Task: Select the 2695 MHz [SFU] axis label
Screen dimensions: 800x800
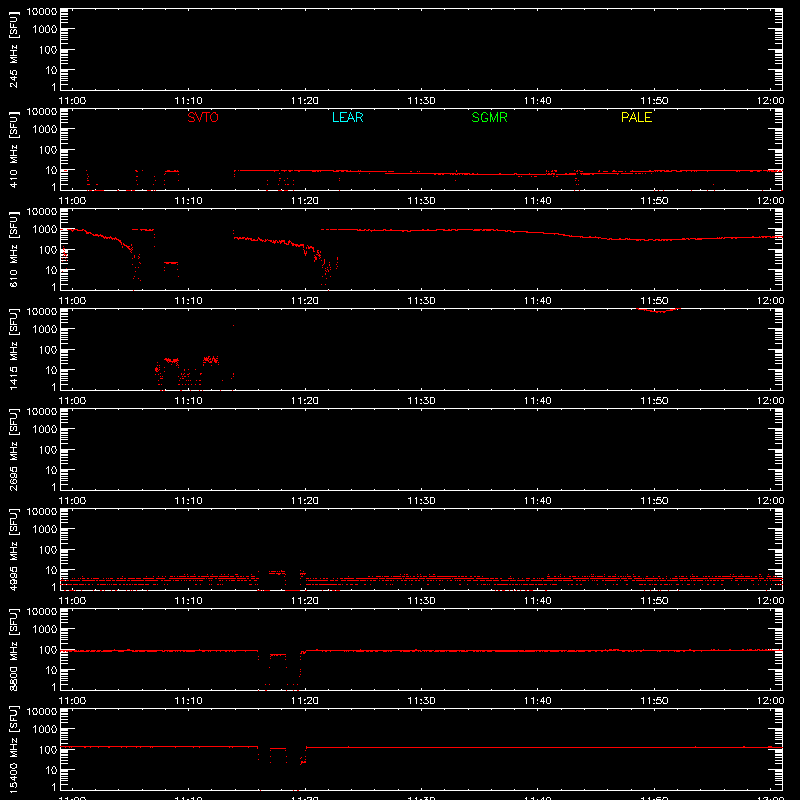Action: pyautogui.click(x=13, y=450)
